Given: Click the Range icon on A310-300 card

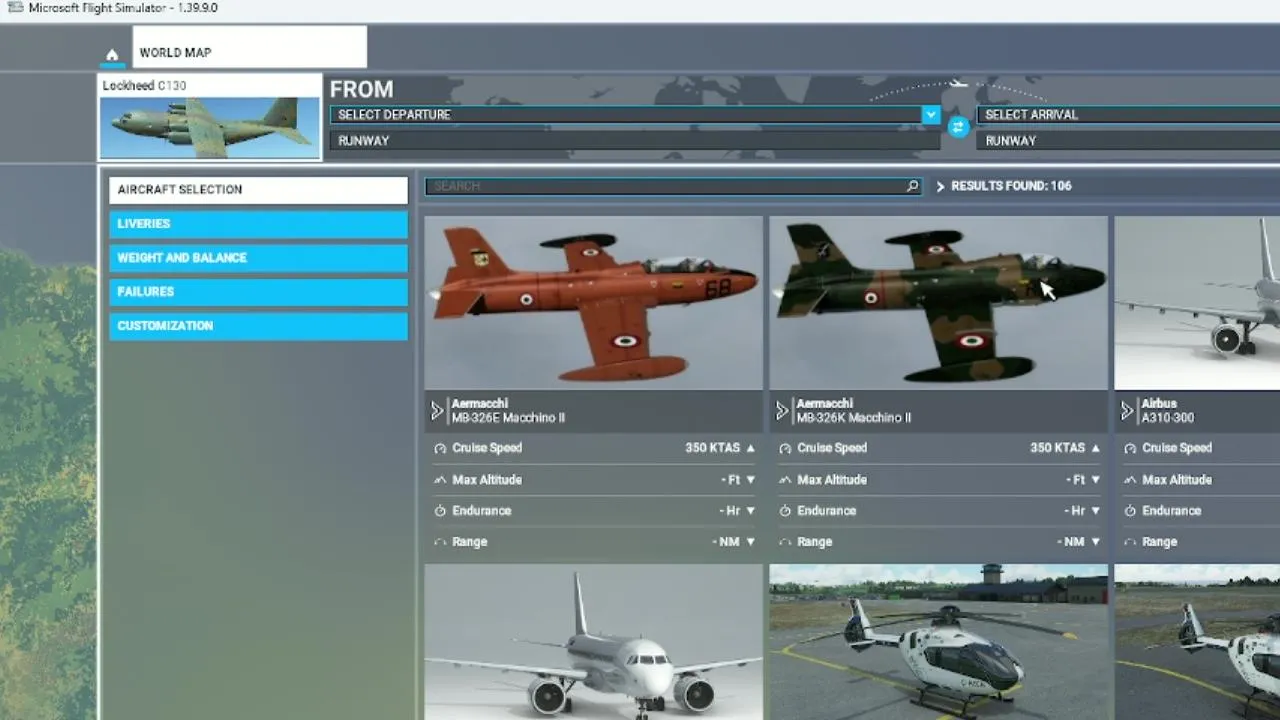Looking at the screenshot, I should [x=1130, y=542].
